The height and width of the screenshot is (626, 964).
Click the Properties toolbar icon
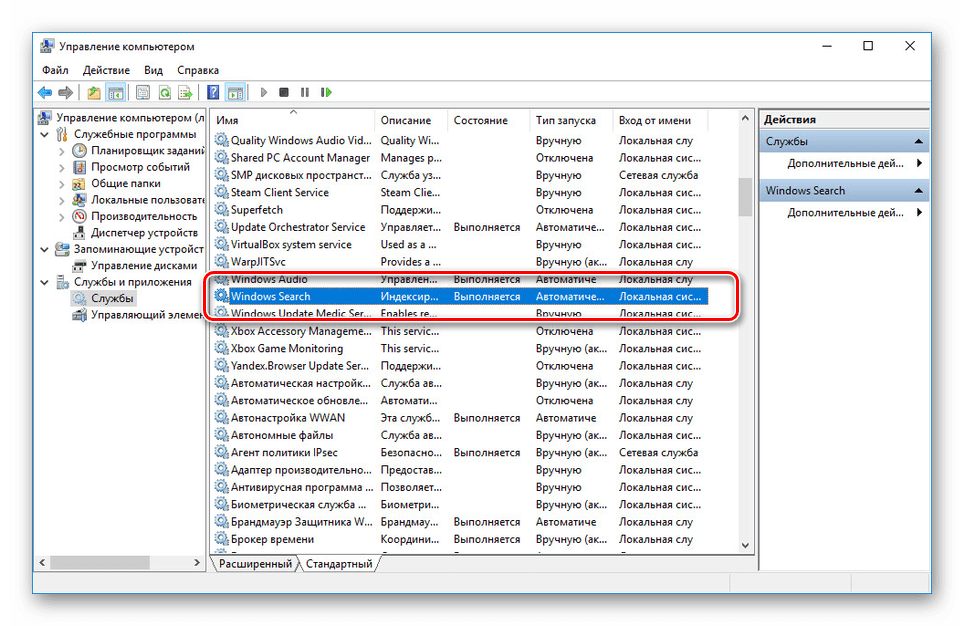[x=142, y=93]
